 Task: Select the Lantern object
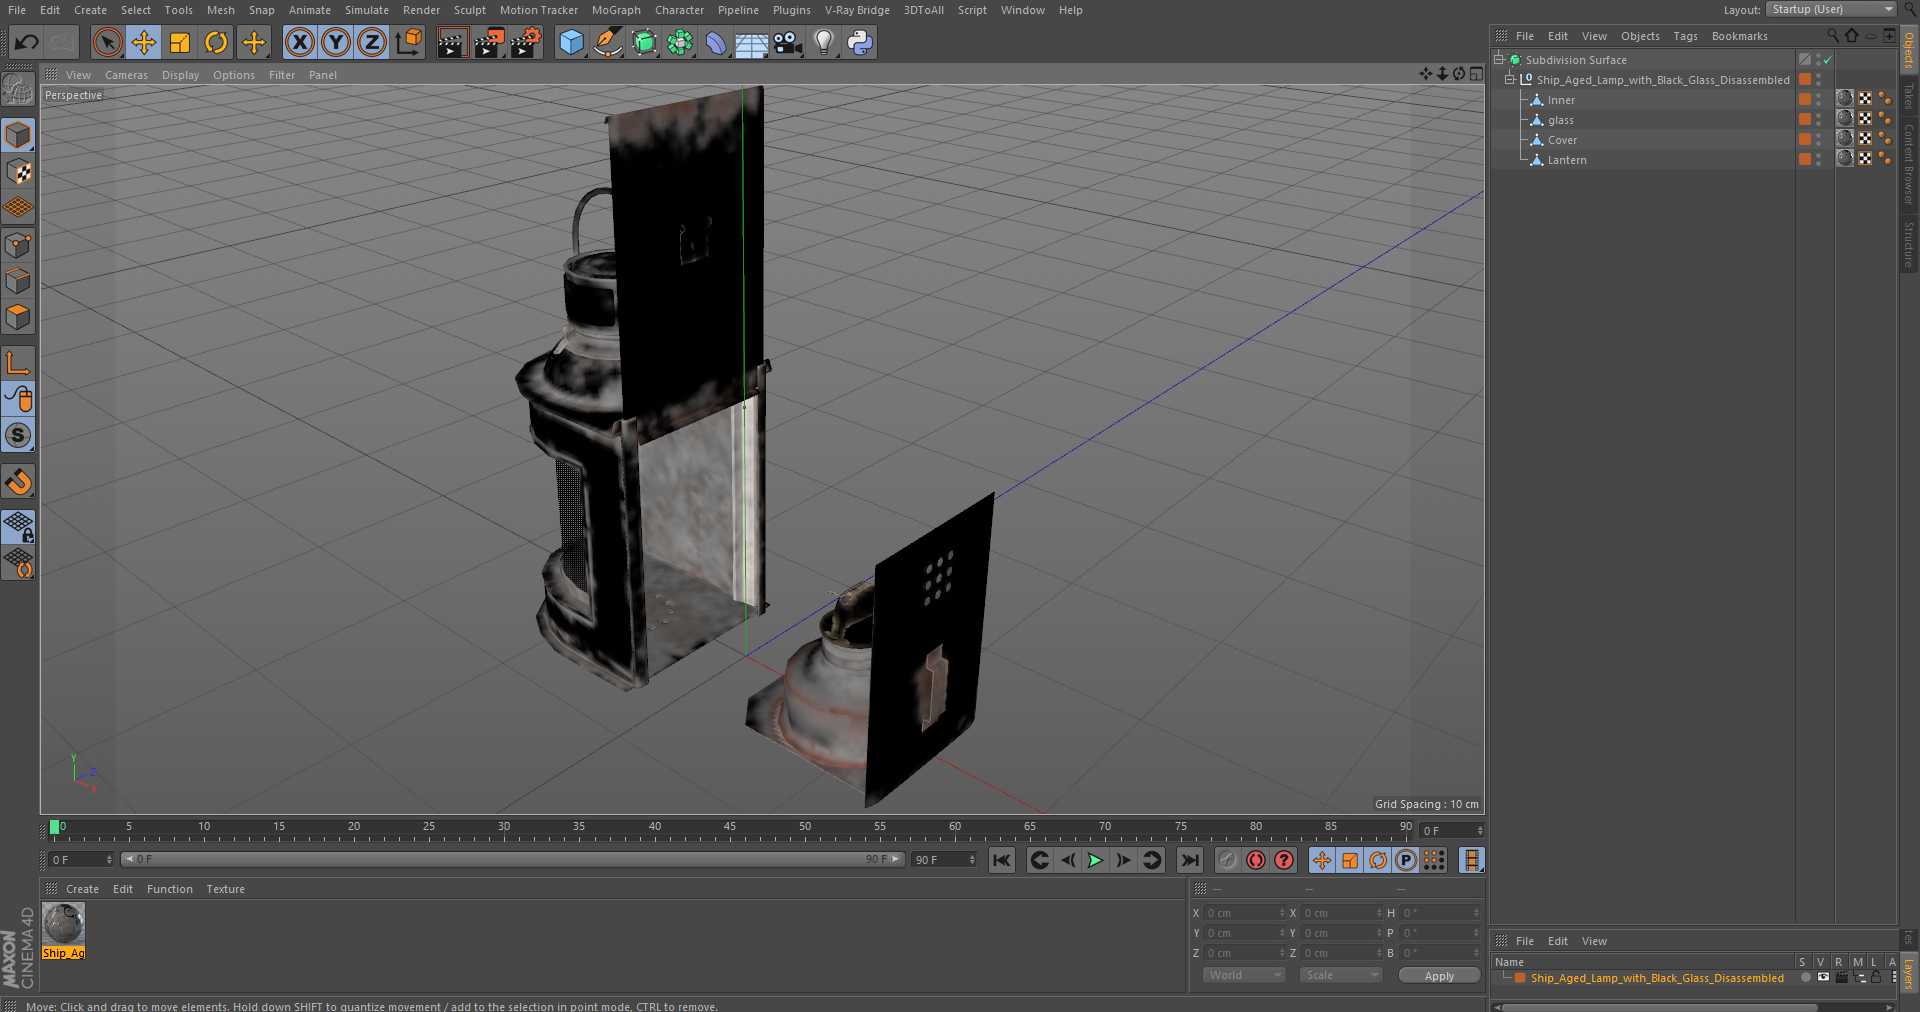1567,160
